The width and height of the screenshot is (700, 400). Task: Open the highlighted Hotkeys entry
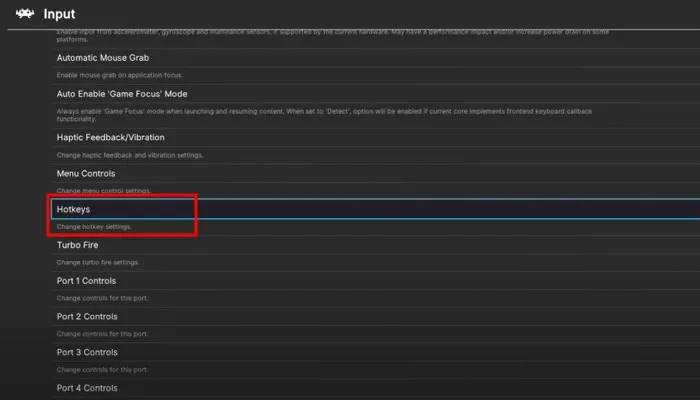pos(376,209)
